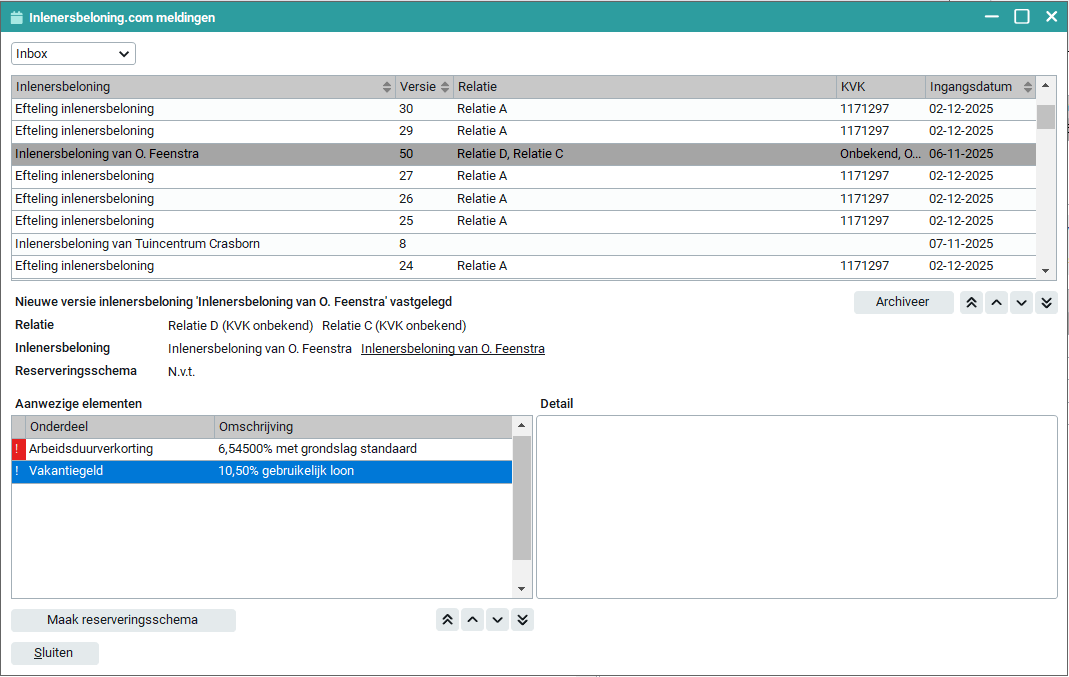Image resolution: width=1069 pixels, height=677 pixels.
Task: Sort list by Inlenersbeloning column
Action: 200,87
